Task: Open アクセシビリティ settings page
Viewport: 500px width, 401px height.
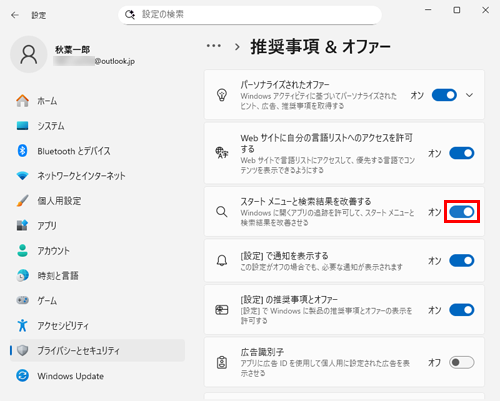Action: click(97, 325)
